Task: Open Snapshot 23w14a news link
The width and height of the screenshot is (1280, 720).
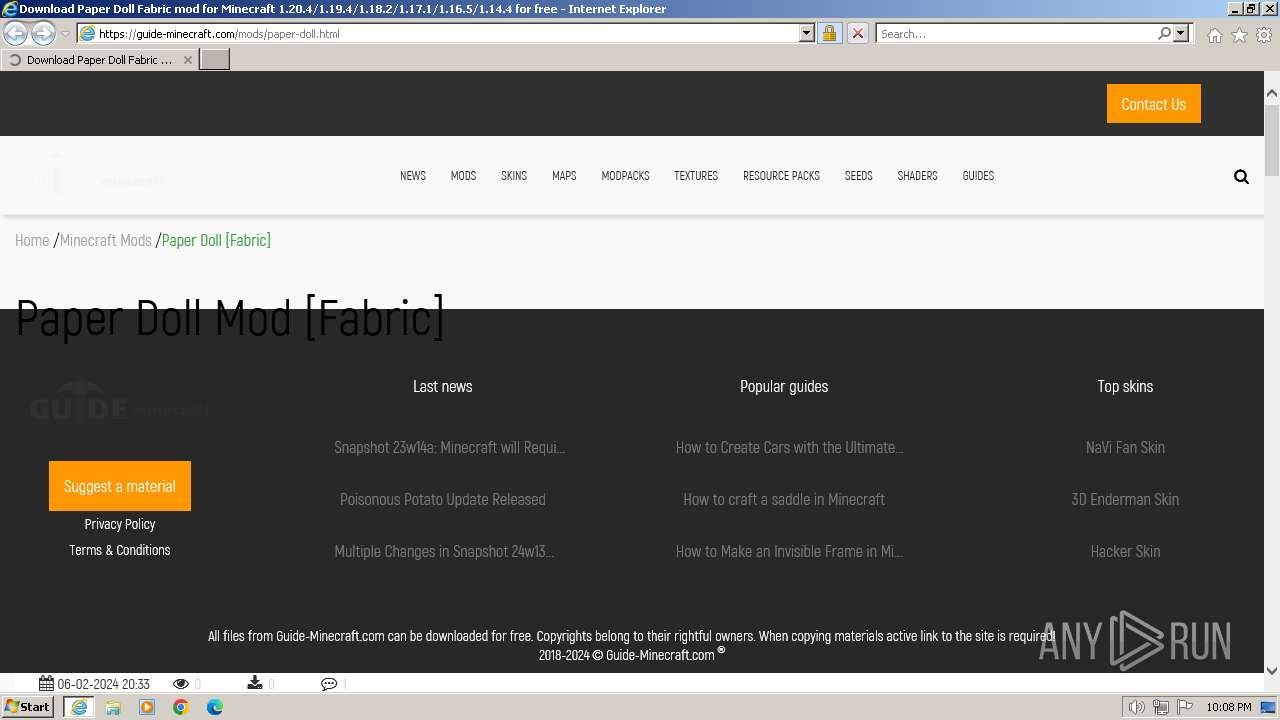Action: [449, 447]
